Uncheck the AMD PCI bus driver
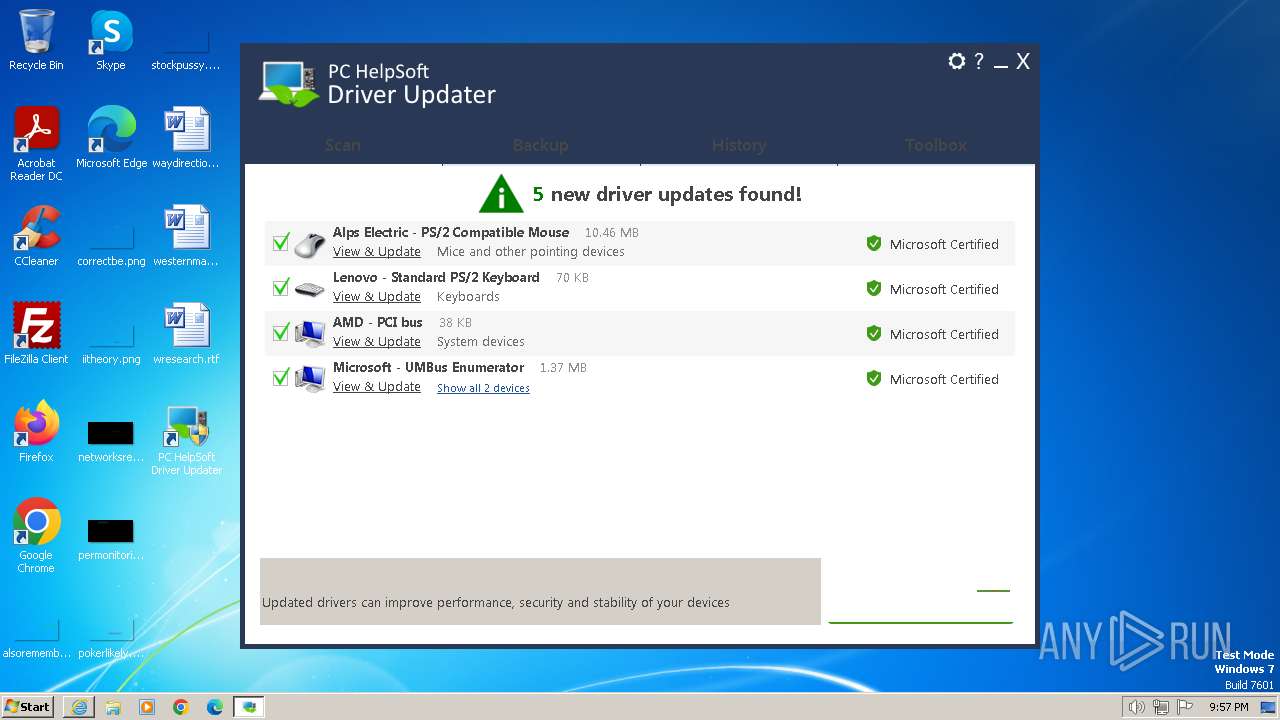The width and height of the screenshot is (1280, 720). [x=281, y=333]
